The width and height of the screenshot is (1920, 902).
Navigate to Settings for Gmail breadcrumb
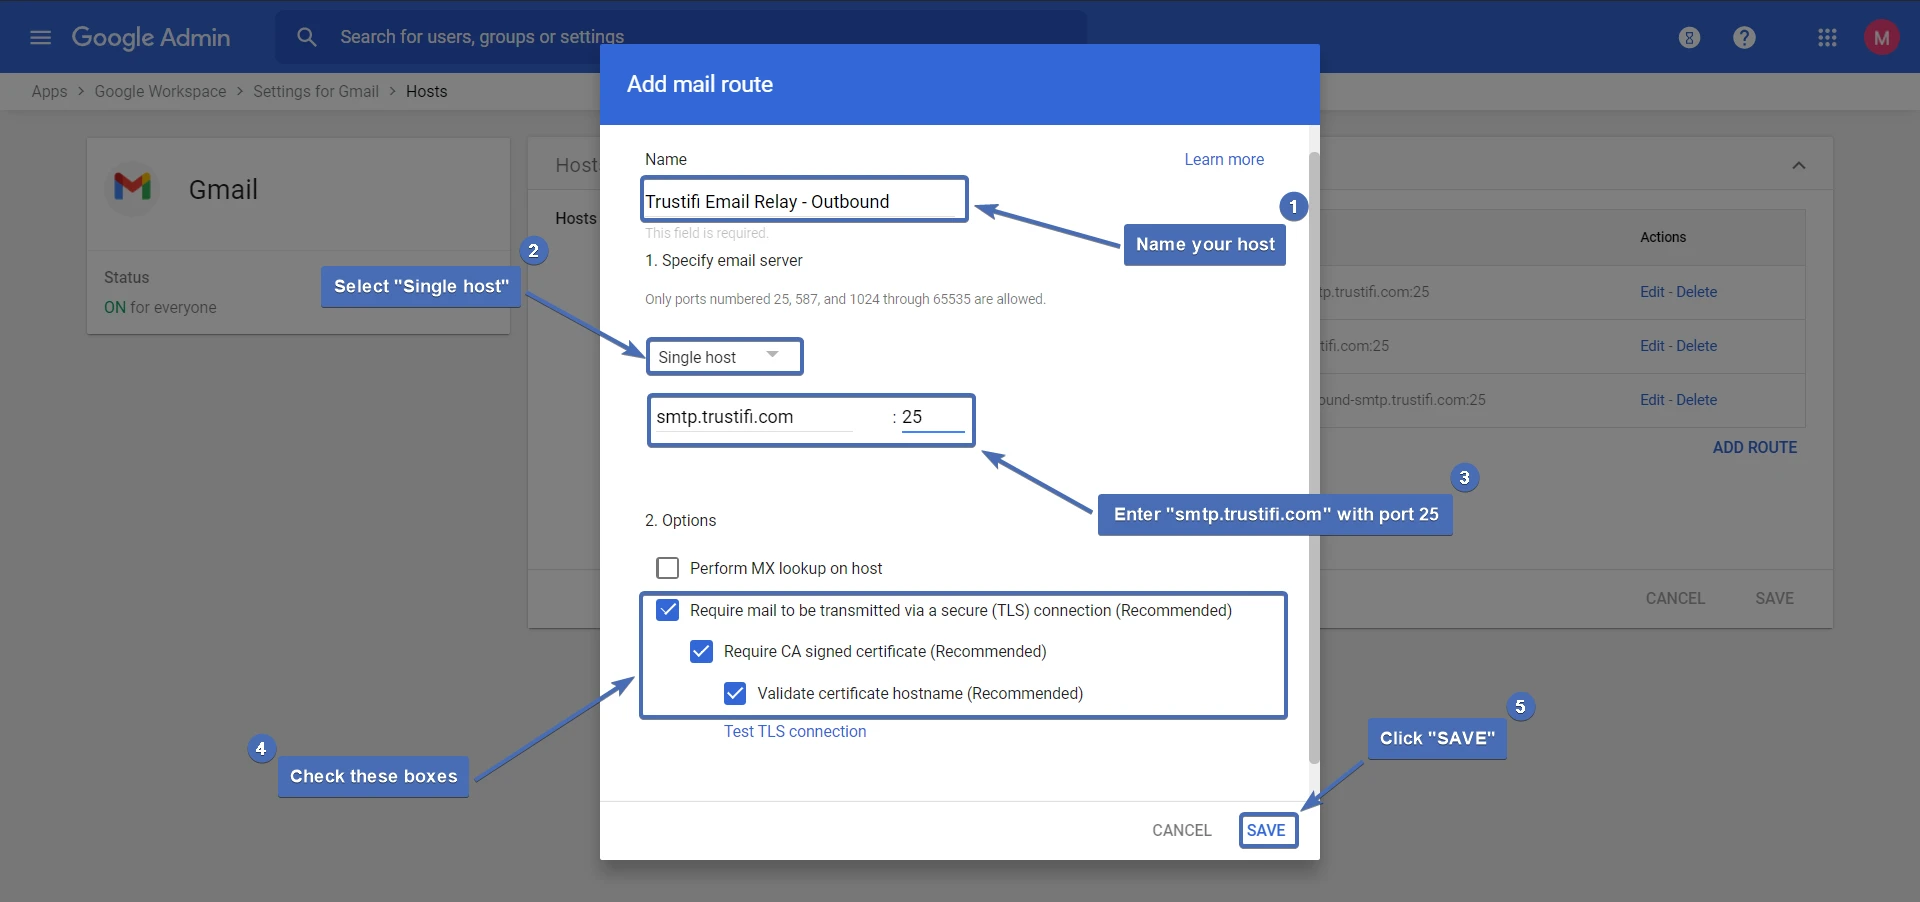click(x=315, y=91)
